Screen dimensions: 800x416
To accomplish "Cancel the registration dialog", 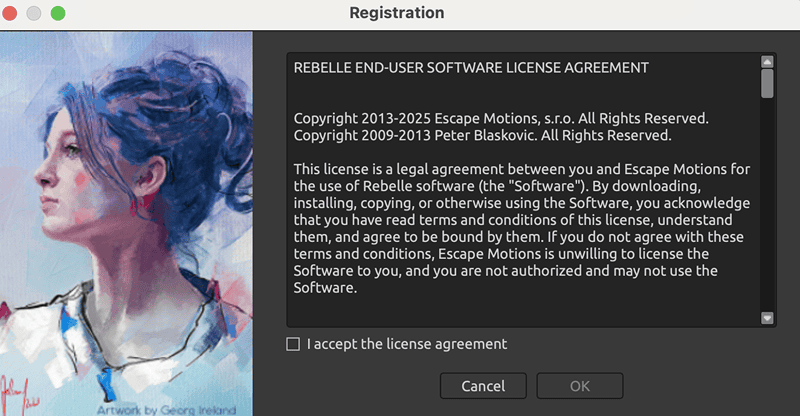I will (x=483, y=386).
